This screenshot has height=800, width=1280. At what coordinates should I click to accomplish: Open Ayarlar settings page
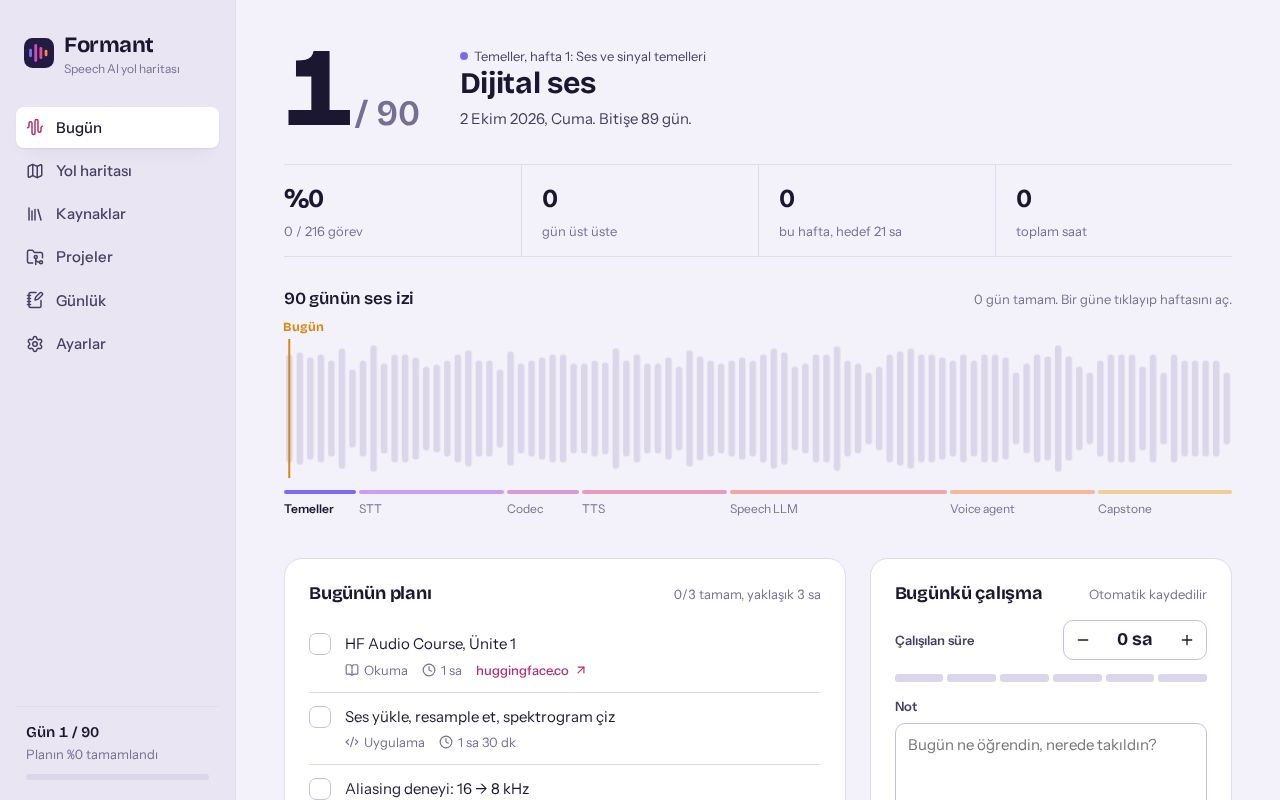117,344
